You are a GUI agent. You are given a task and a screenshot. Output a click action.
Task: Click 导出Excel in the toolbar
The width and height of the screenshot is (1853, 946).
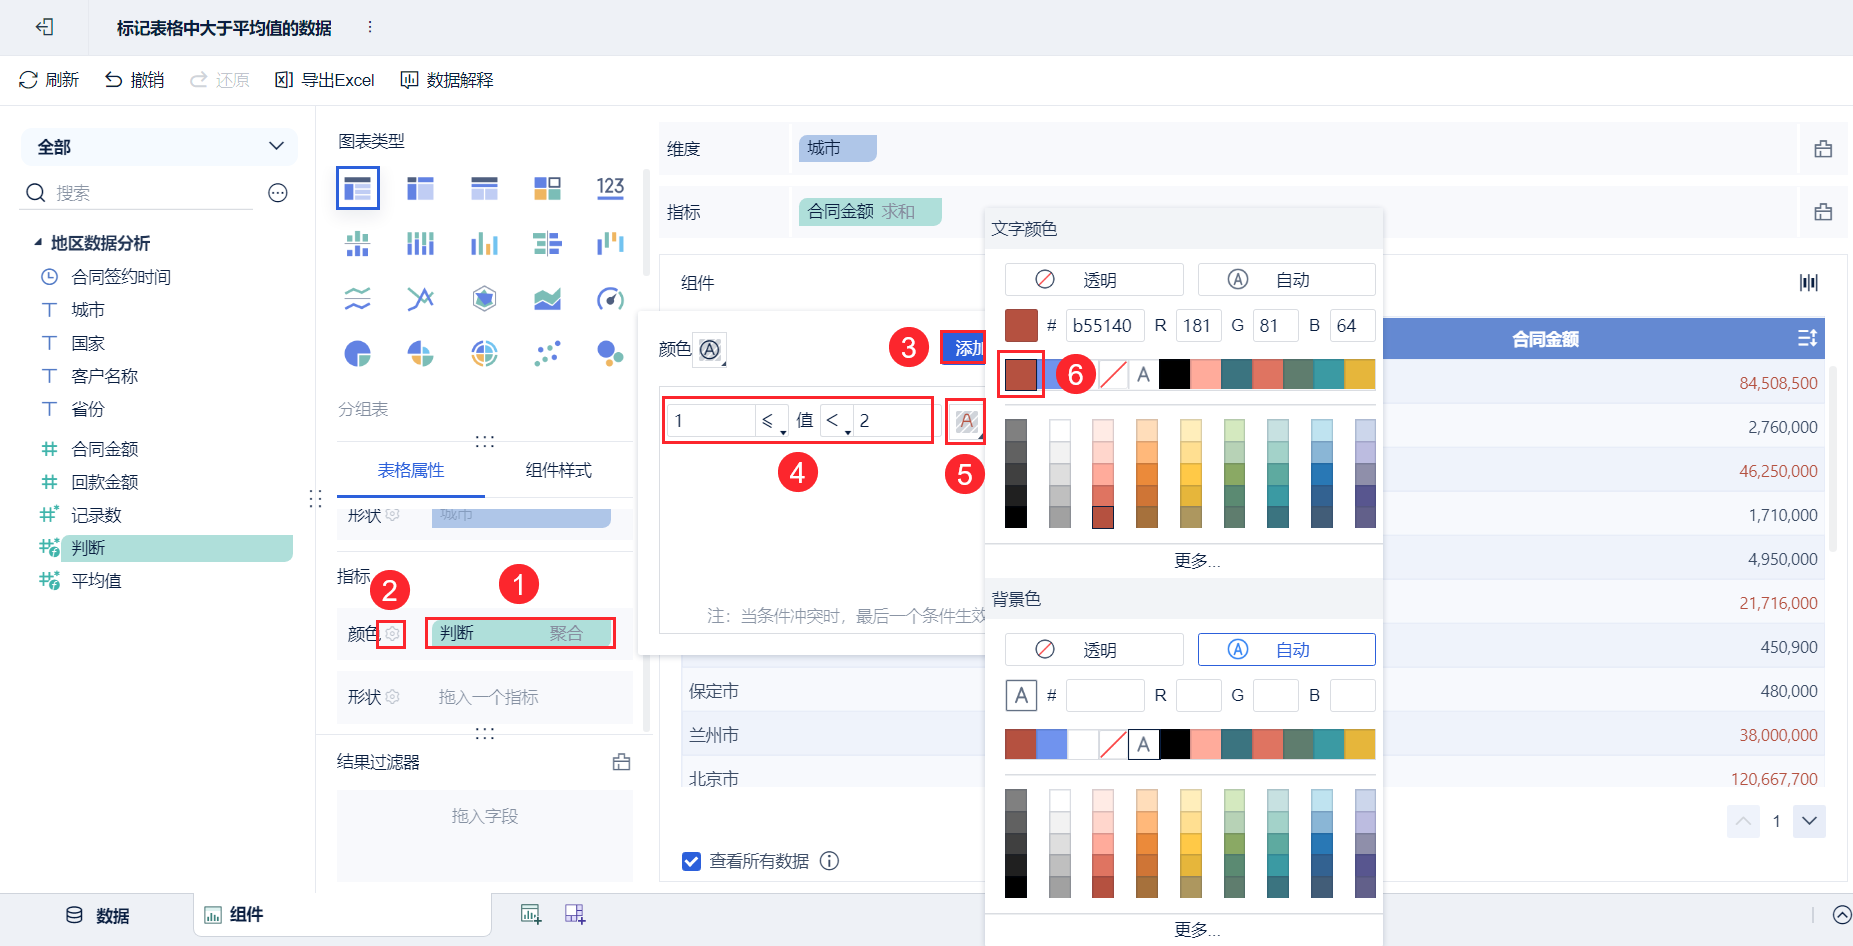(325, 80)
